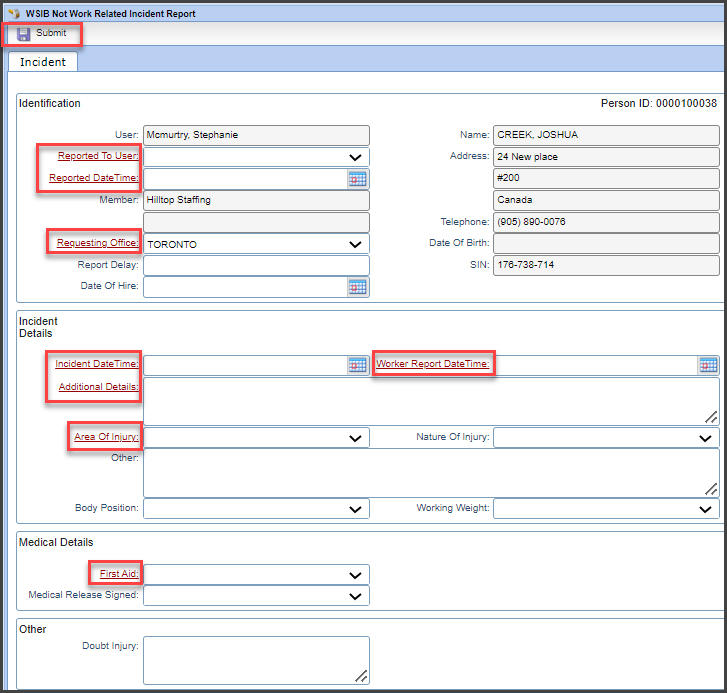Click the Member field 'Hilltop Staffing'
727x693 pixels.
tap(256, 200)
